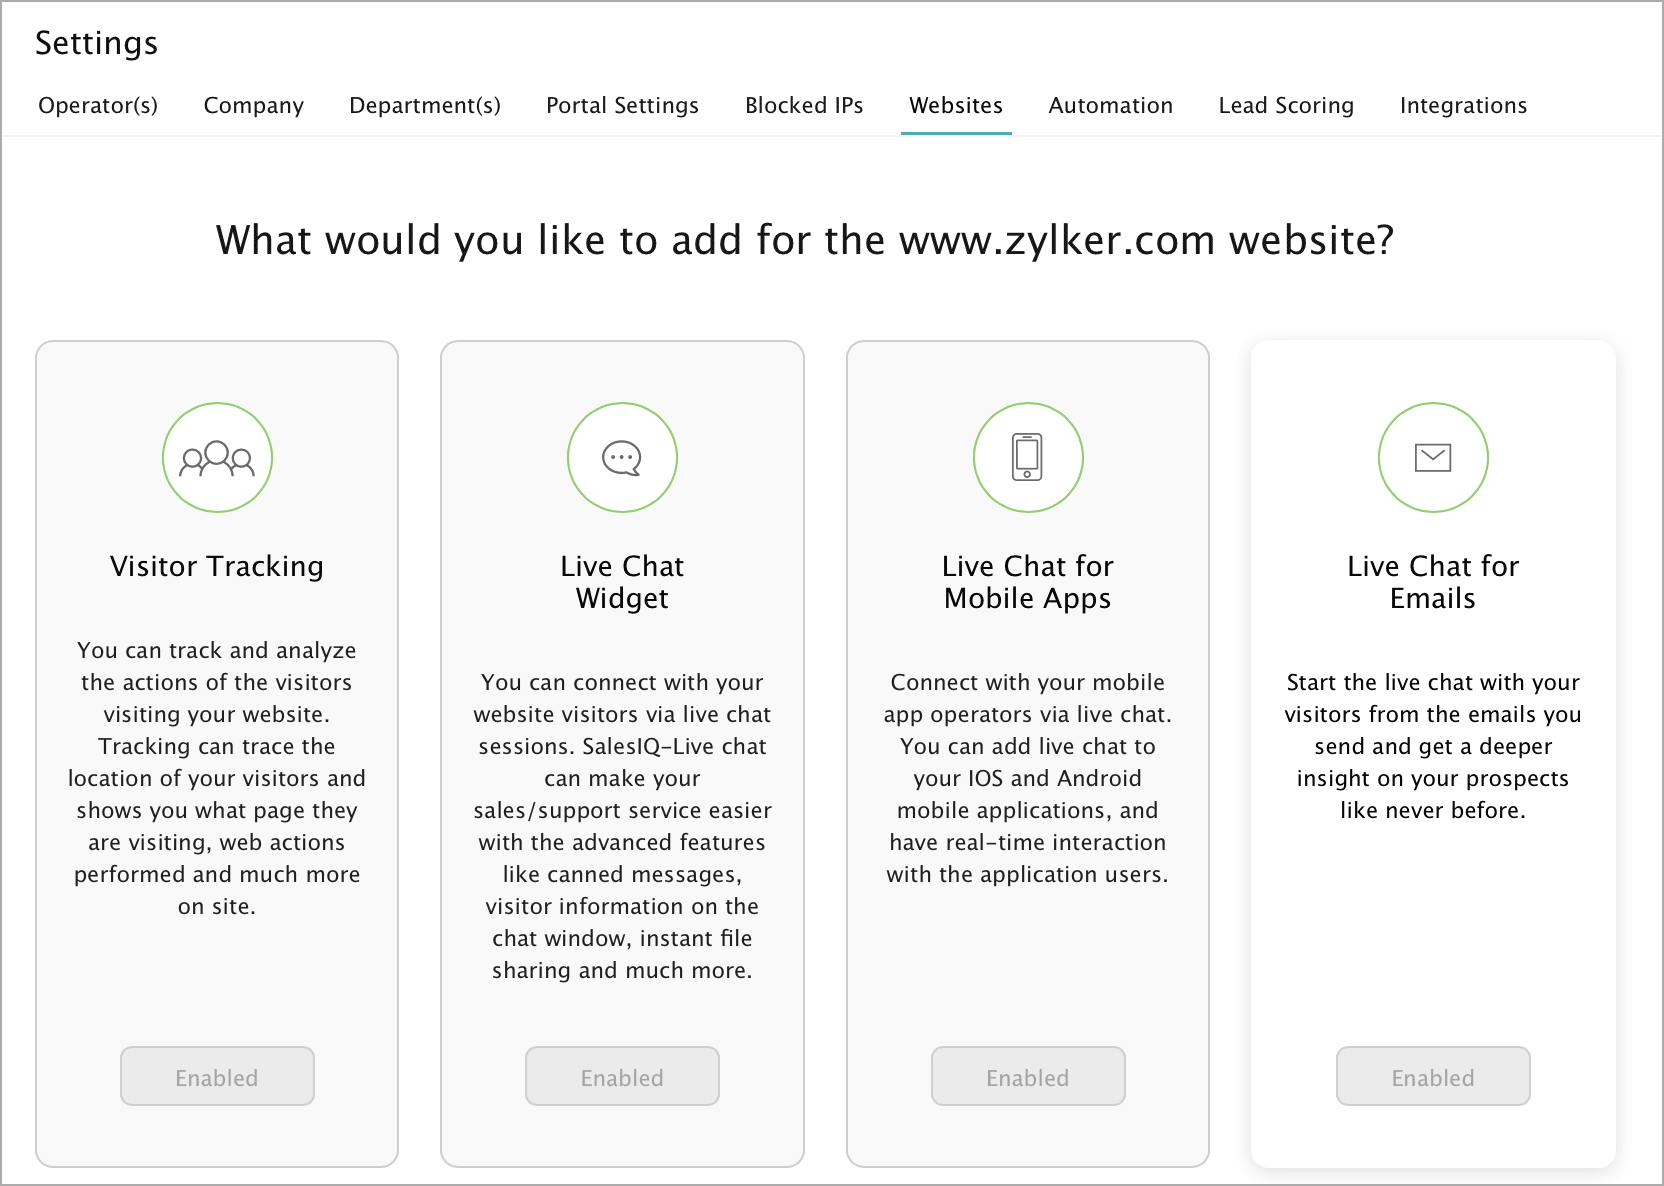This screenshot has height=1186, width=1664.
Task: Click the Live Chat for Emails title
Action: point(1433,582)
